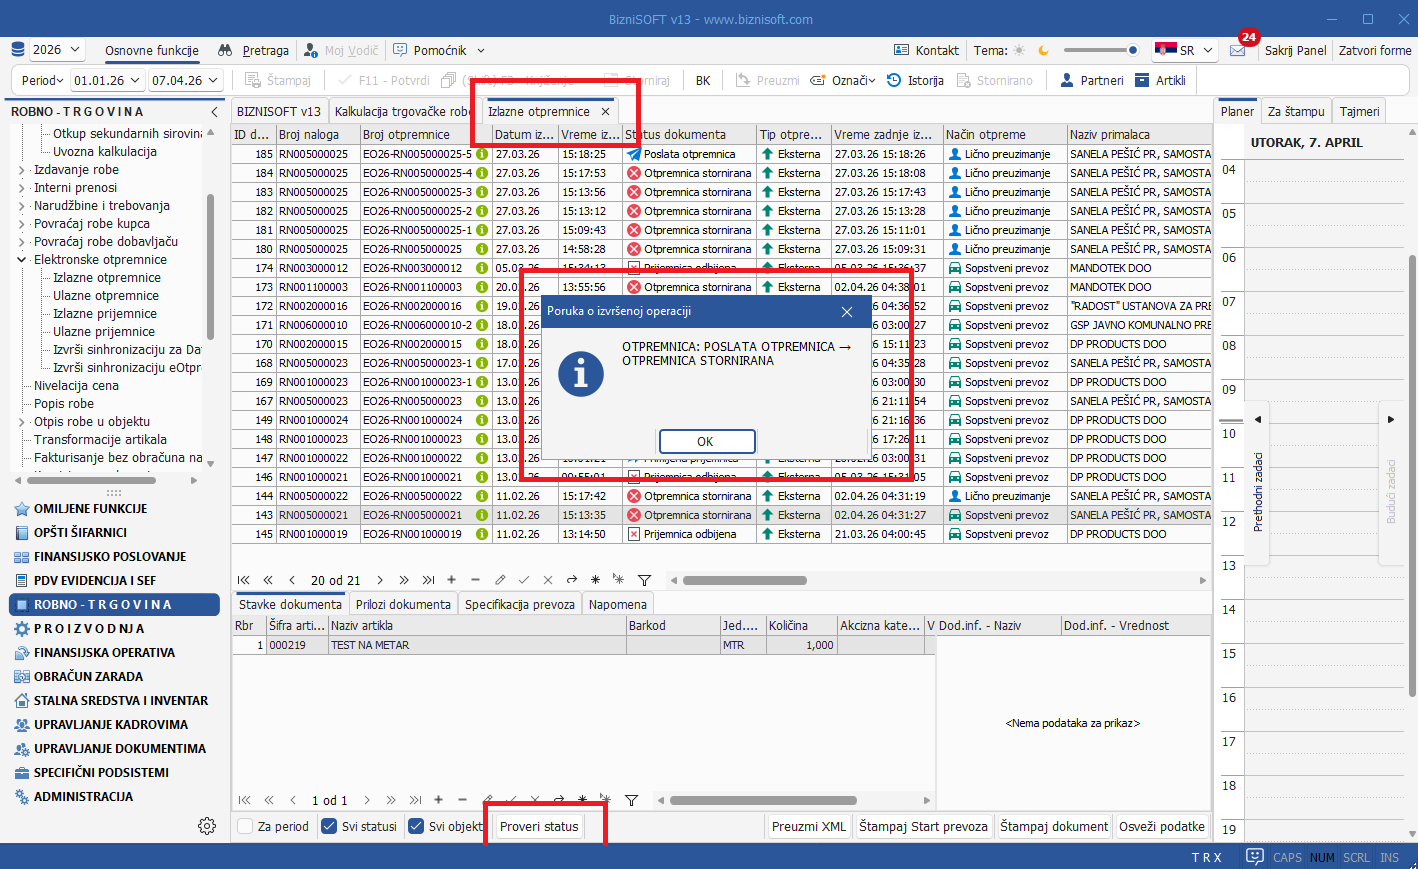This screenshot has width=1418, height=869.
Task: Click the Proveri status button
Action: click(x=539, y=827)
